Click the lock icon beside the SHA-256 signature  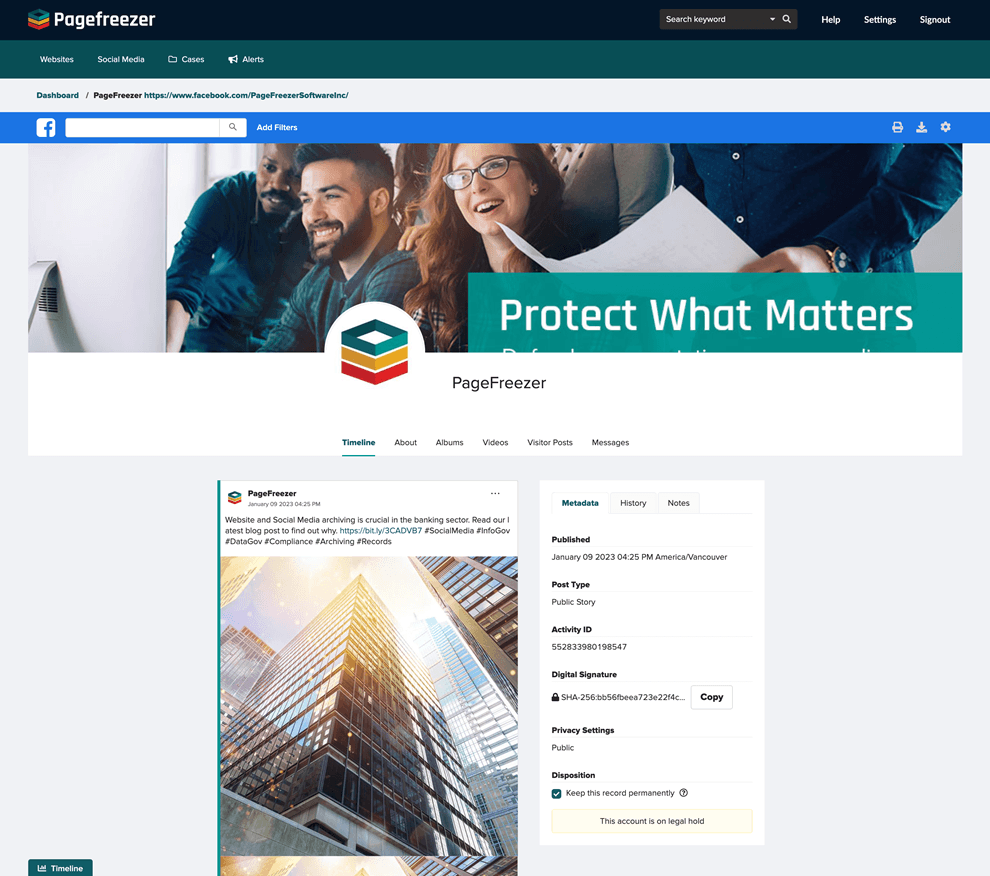(555, 697)
